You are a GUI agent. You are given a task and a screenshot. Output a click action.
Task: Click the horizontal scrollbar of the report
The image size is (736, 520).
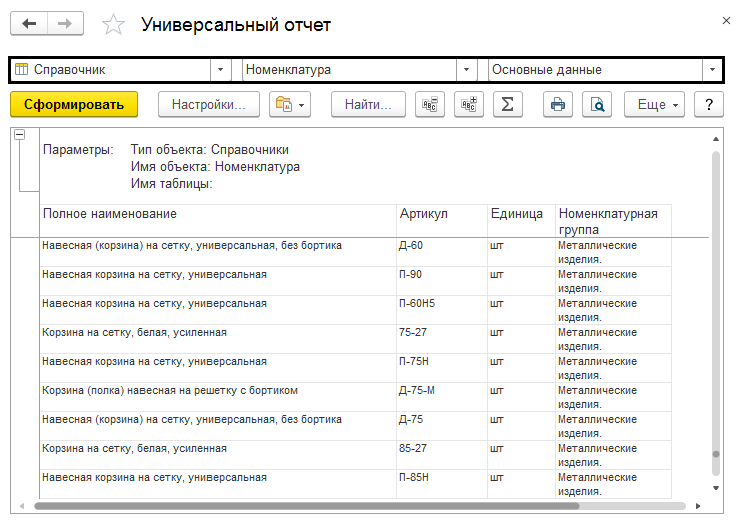coord(360,506)
